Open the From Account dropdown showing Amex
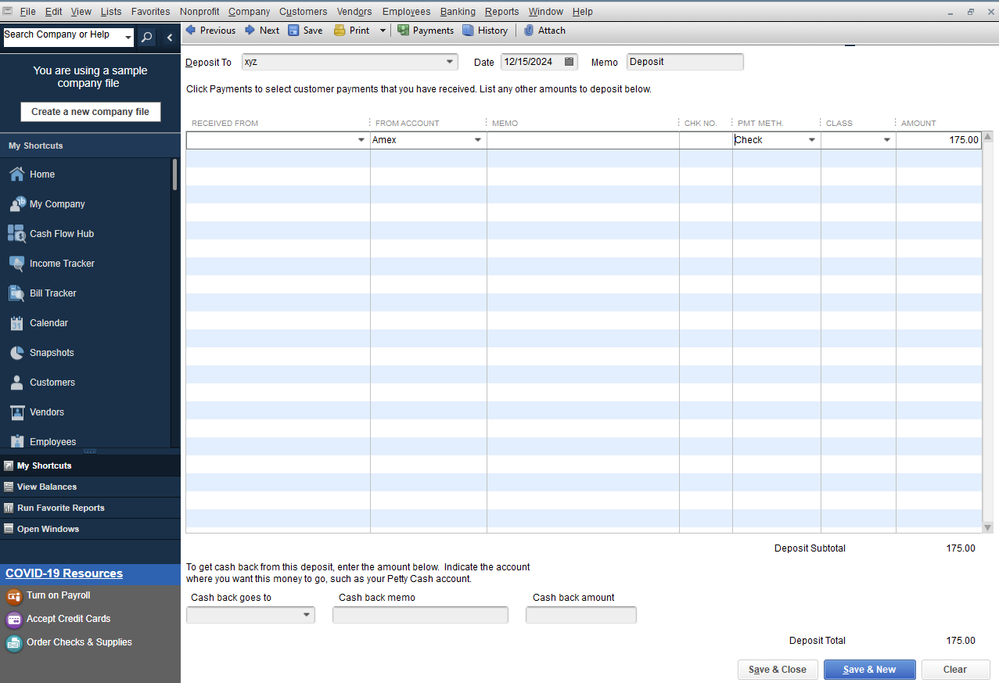Image resolution: width=999 pixels, height=683 pixels. pyautogui.click(x=477, y=140)
